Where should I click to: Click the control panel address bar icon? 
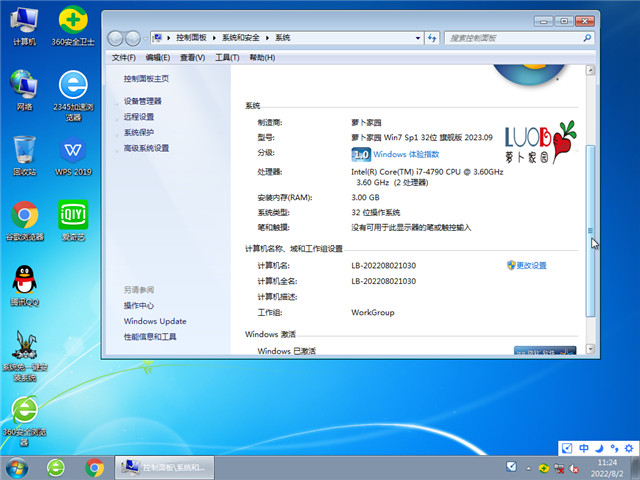coord(157,38)
